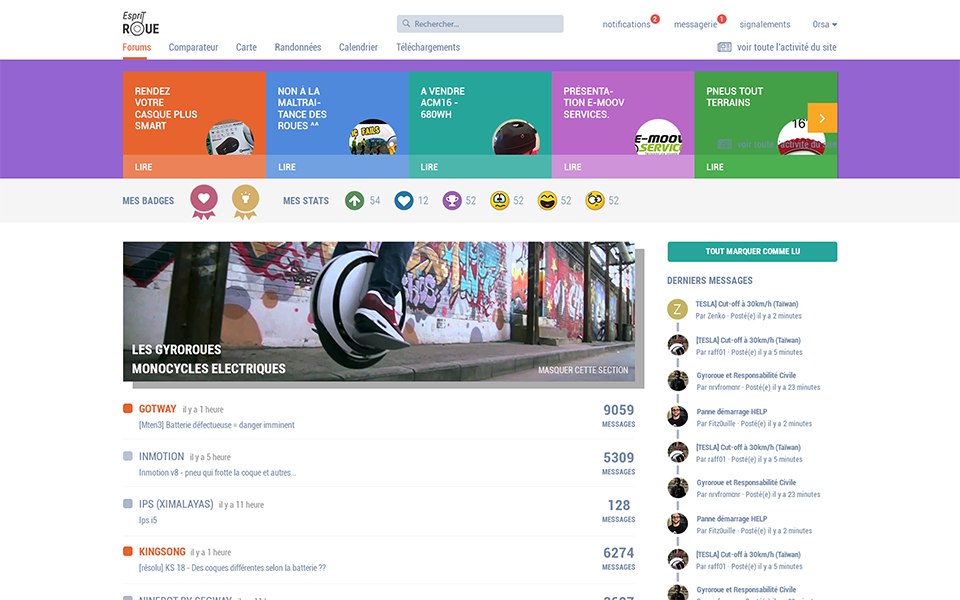Open the GOTWAY forum
Image resolution: width=960 pixels, height=600 pixels.
[x=157, y=409]
